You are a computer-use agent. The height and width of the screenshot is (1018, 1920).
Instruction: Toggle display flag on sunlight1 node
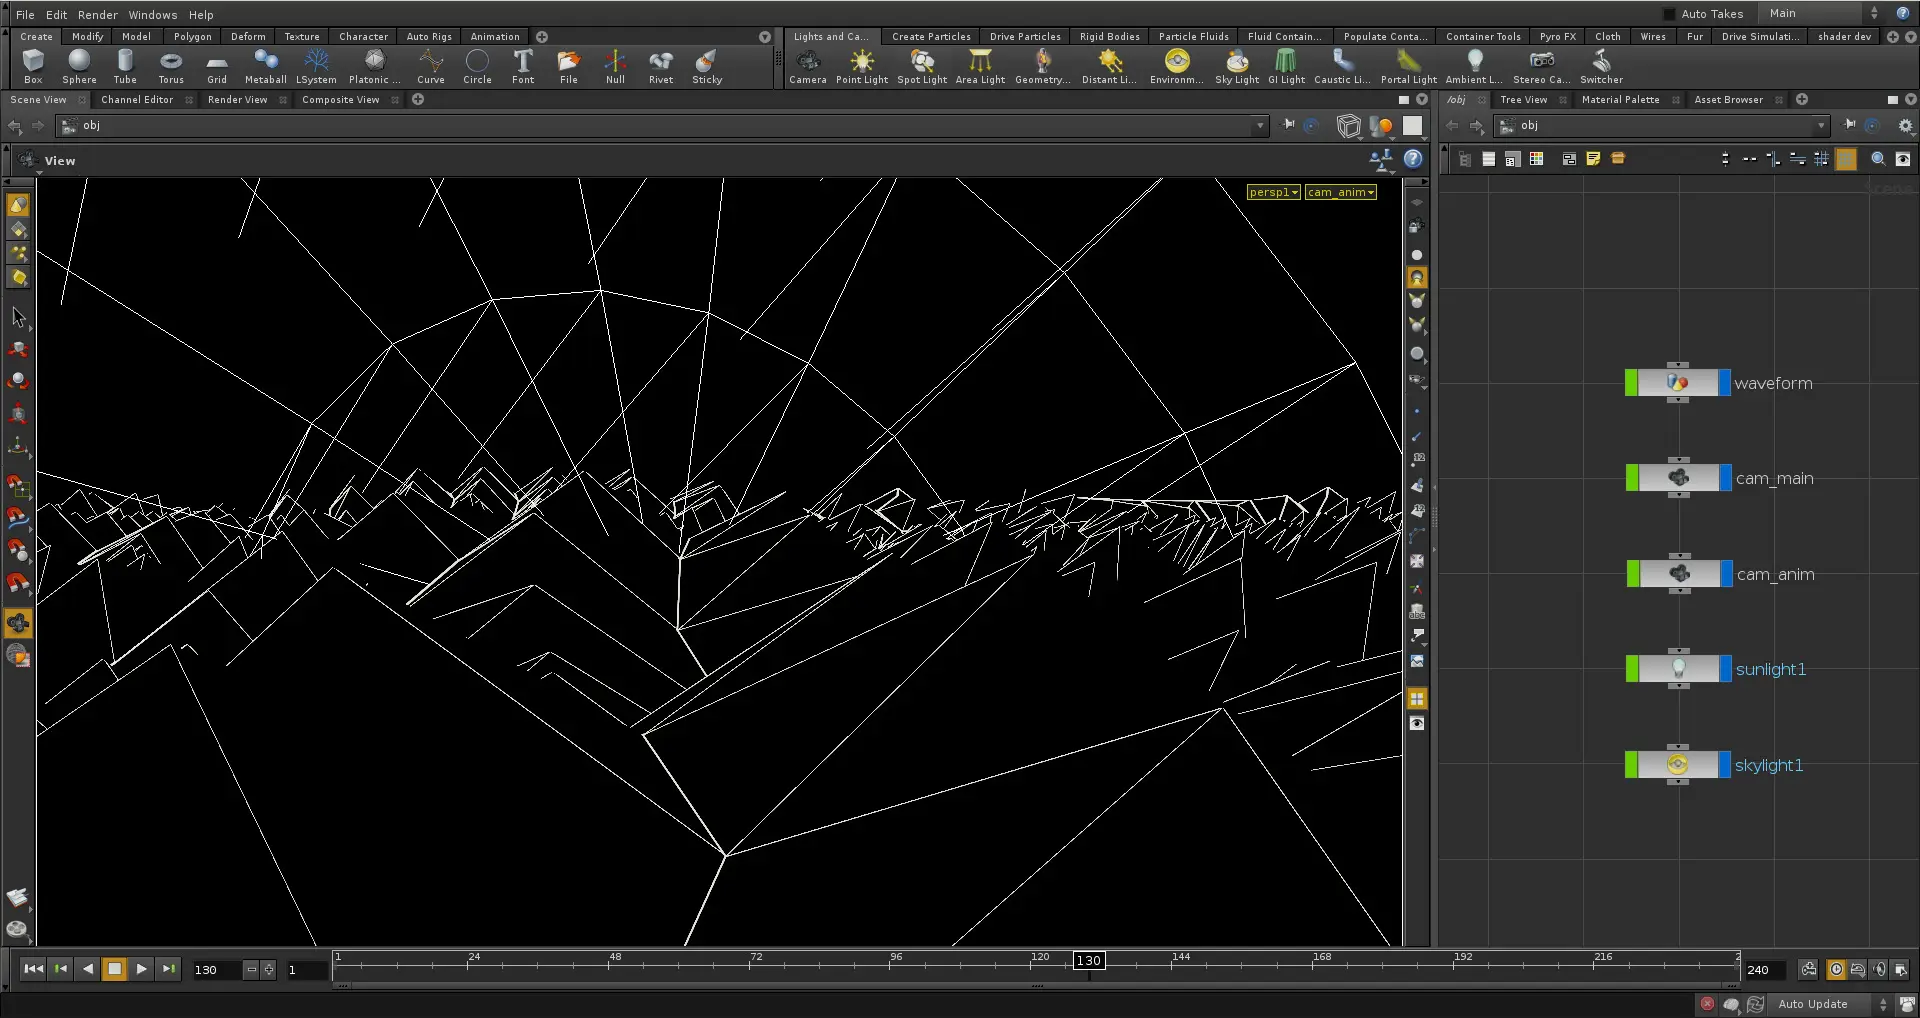tap(1725, 669)
